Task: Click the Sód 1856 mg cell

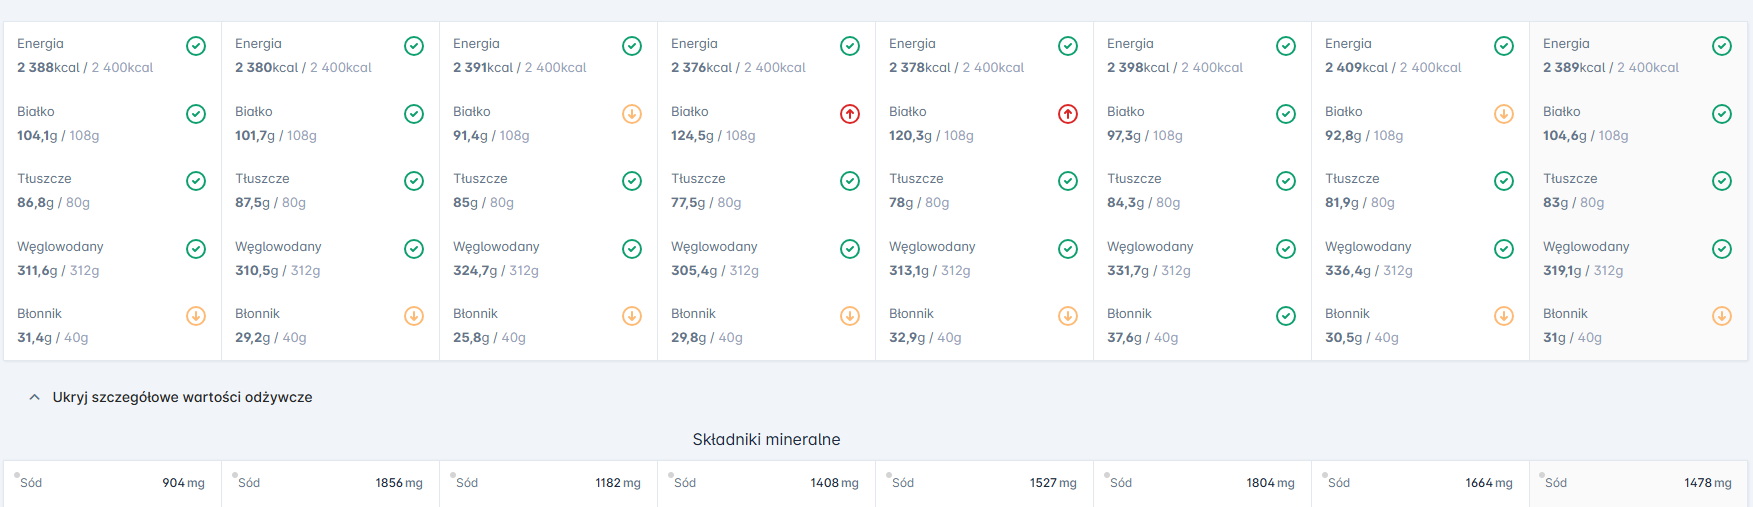Action: pos(330,483)
